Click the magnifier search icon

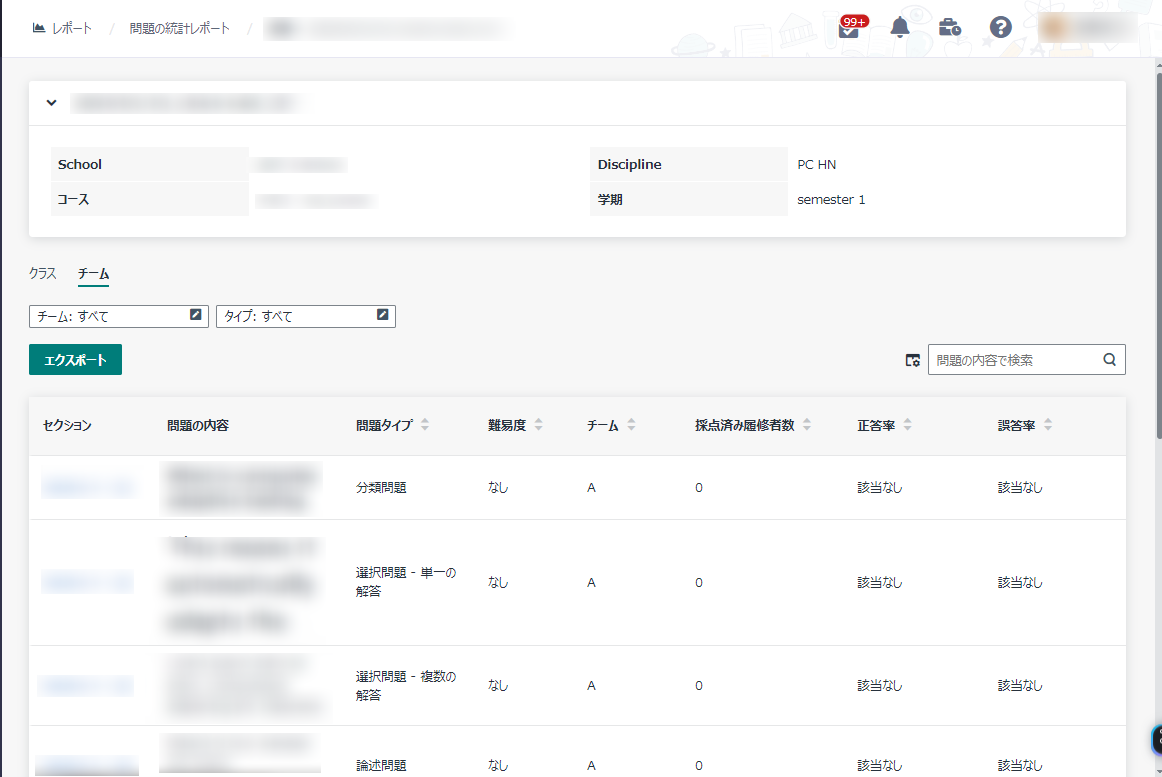point(1109,360)
